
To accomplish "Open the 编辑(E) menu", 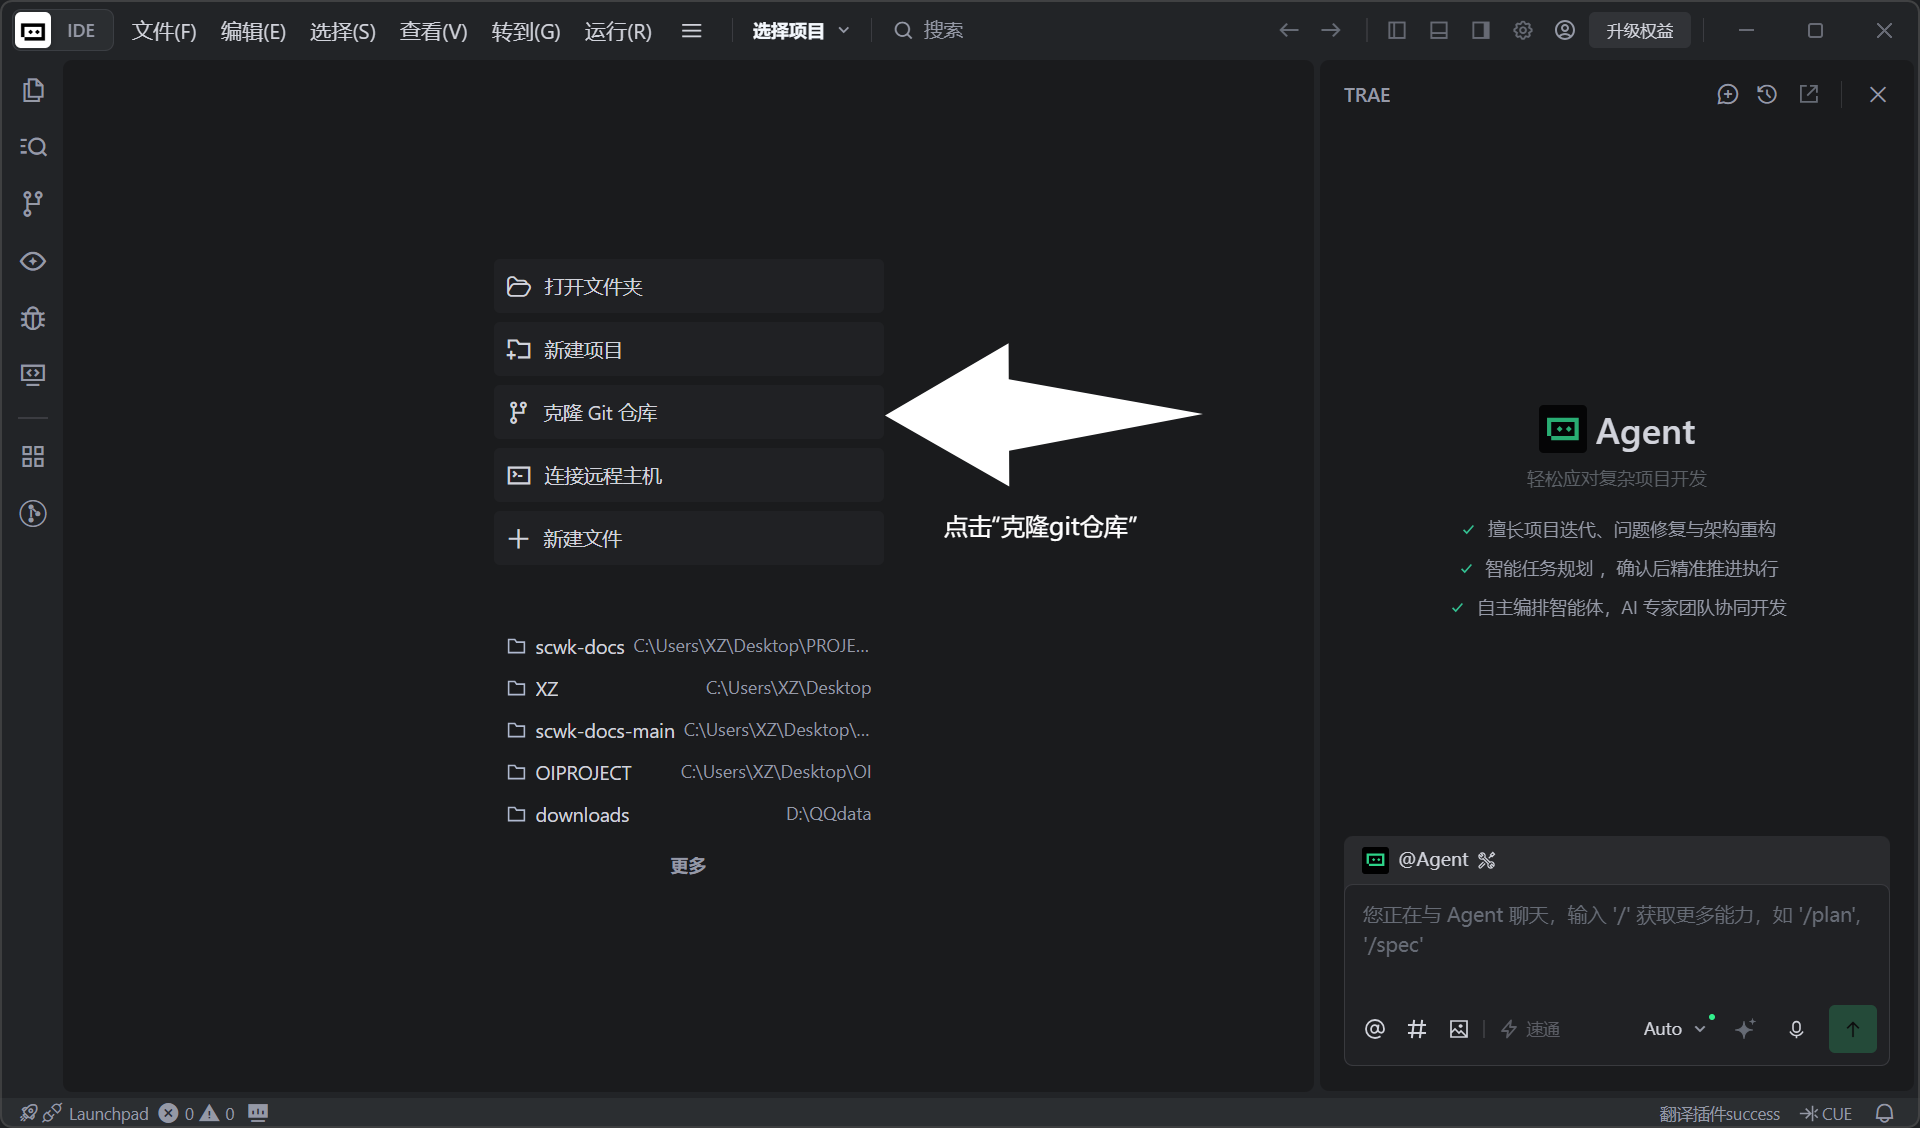I will point(253,31).
